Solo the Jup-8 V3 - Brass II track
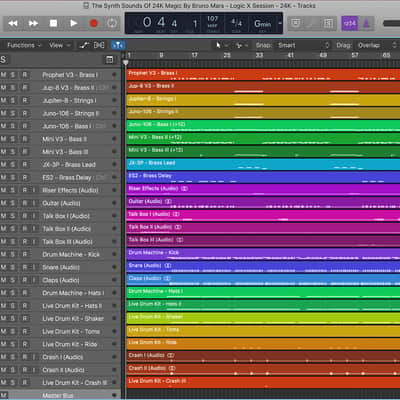The image size is (400, 400). tap(13, 88)
